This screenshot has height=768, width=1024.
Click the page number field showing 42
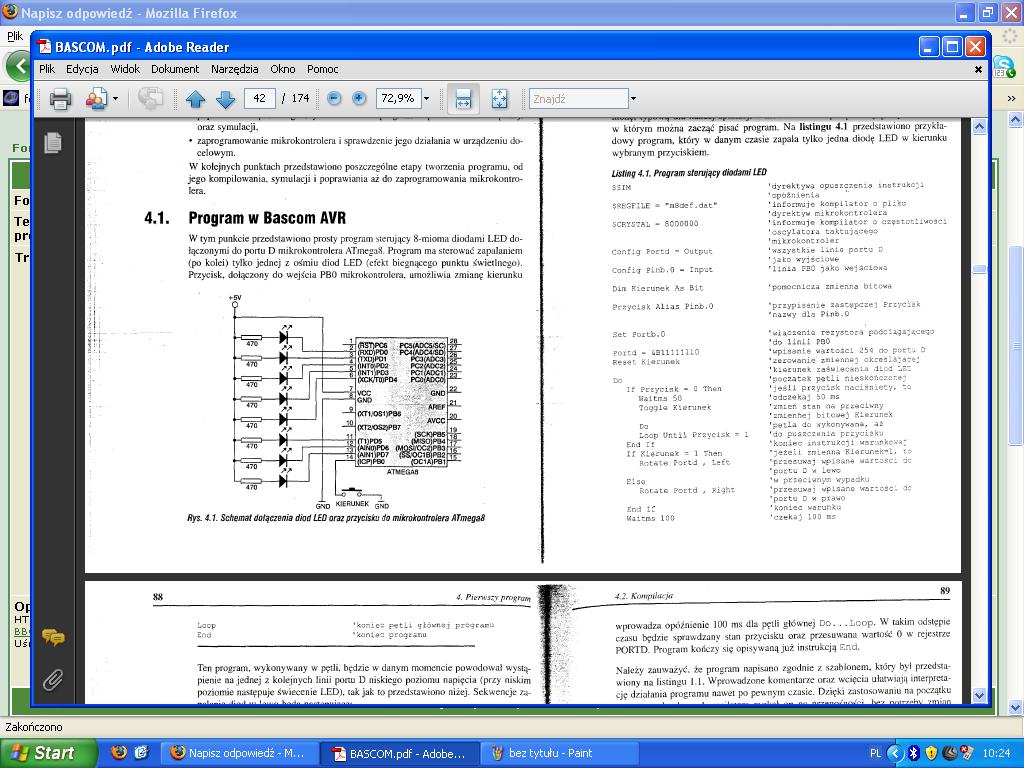[x=259, y=99]
